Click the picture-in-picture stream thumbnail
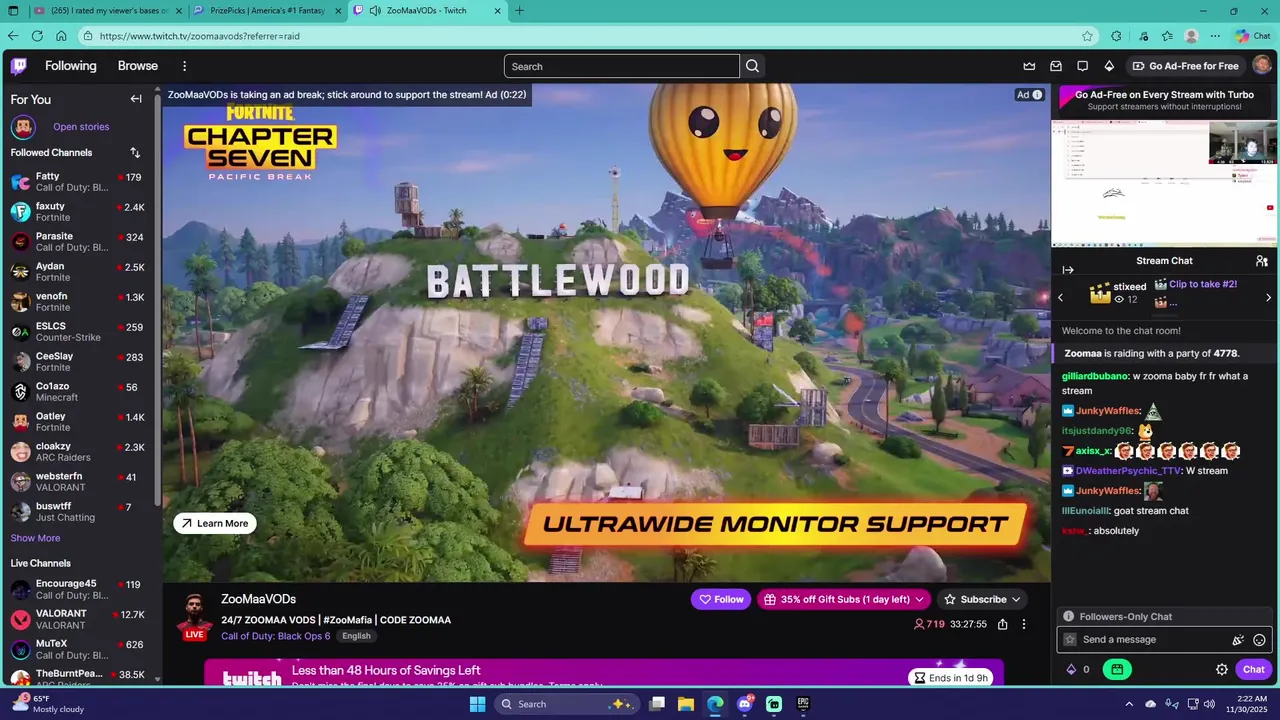Screen dimensions: 1280x720 [x=1165, y=183]
